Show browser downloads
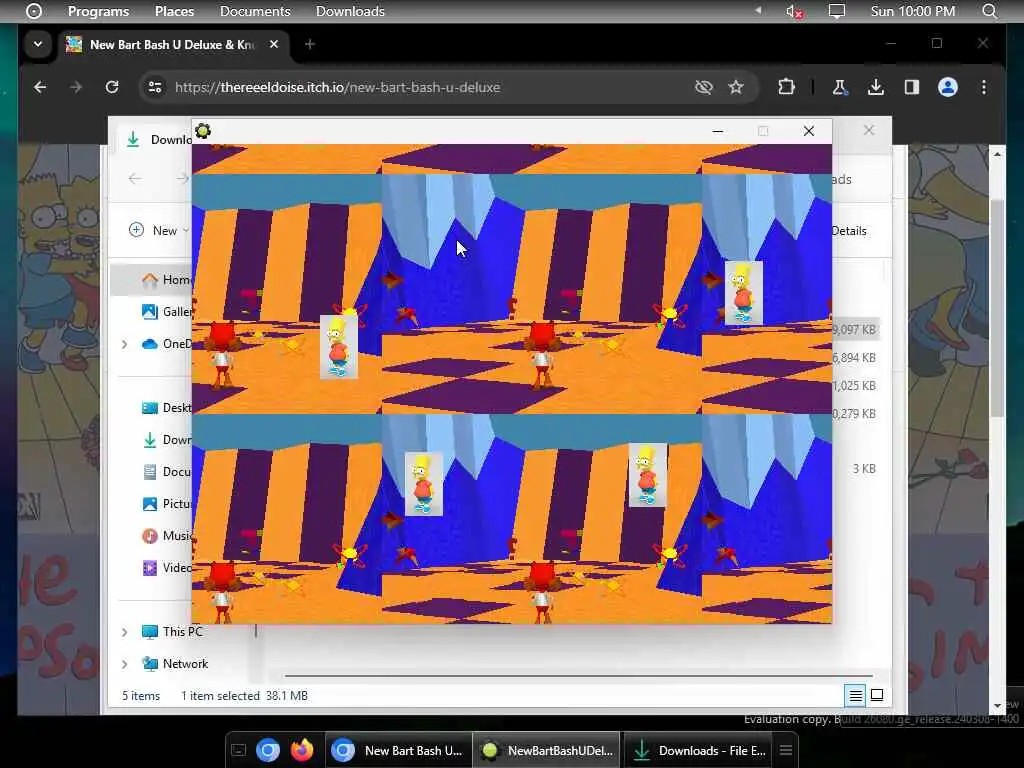Screen dimensions: 1024x768 (876, 87)
